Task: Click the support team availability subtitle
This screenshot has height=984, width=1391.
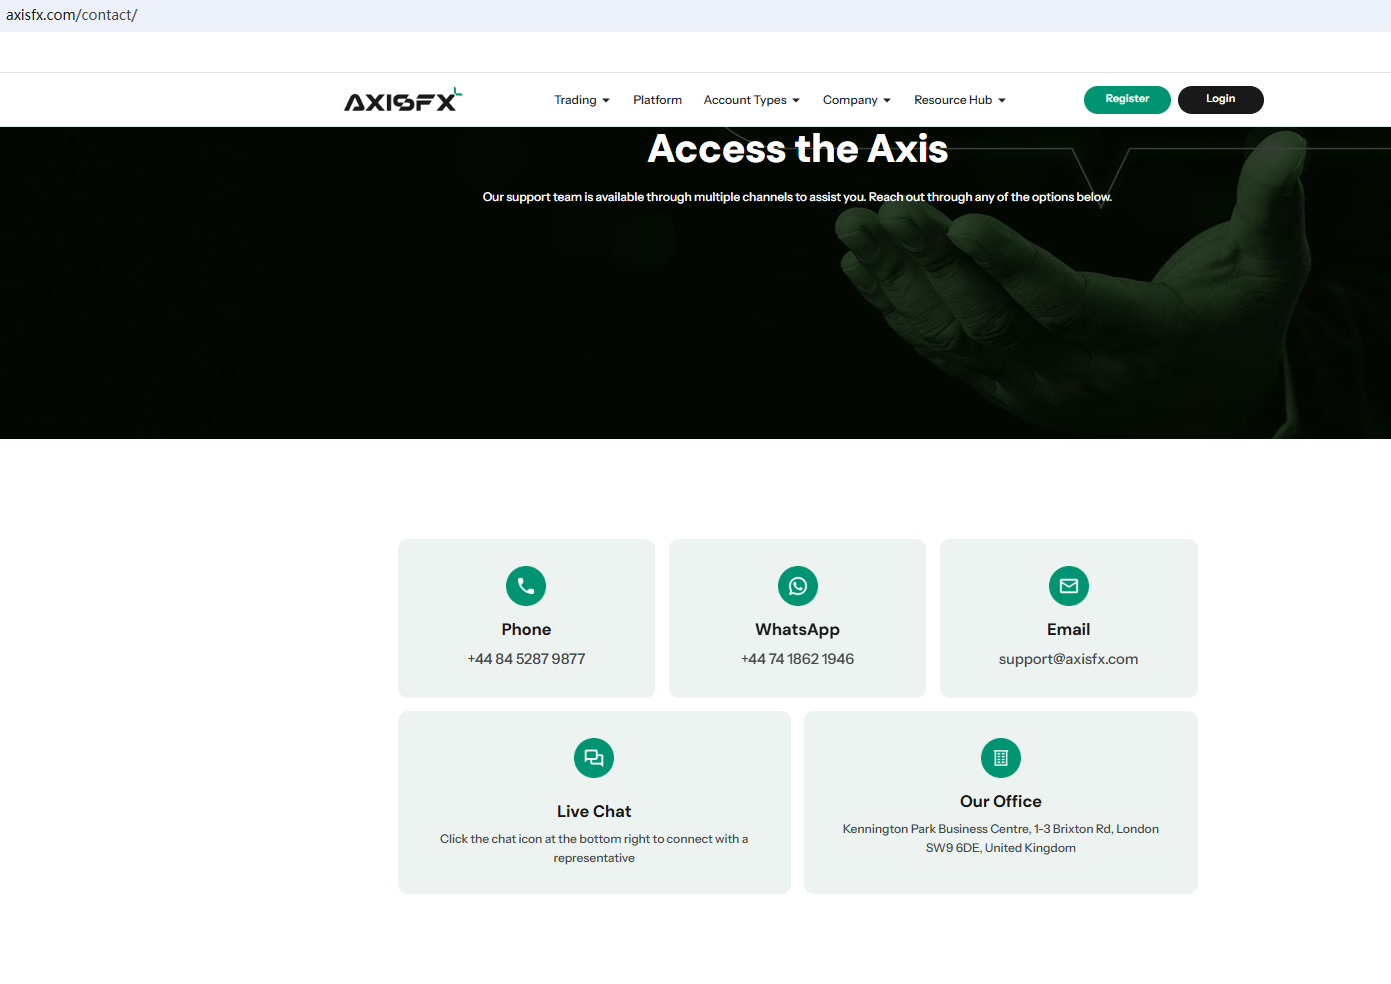Action: point(797,197)
